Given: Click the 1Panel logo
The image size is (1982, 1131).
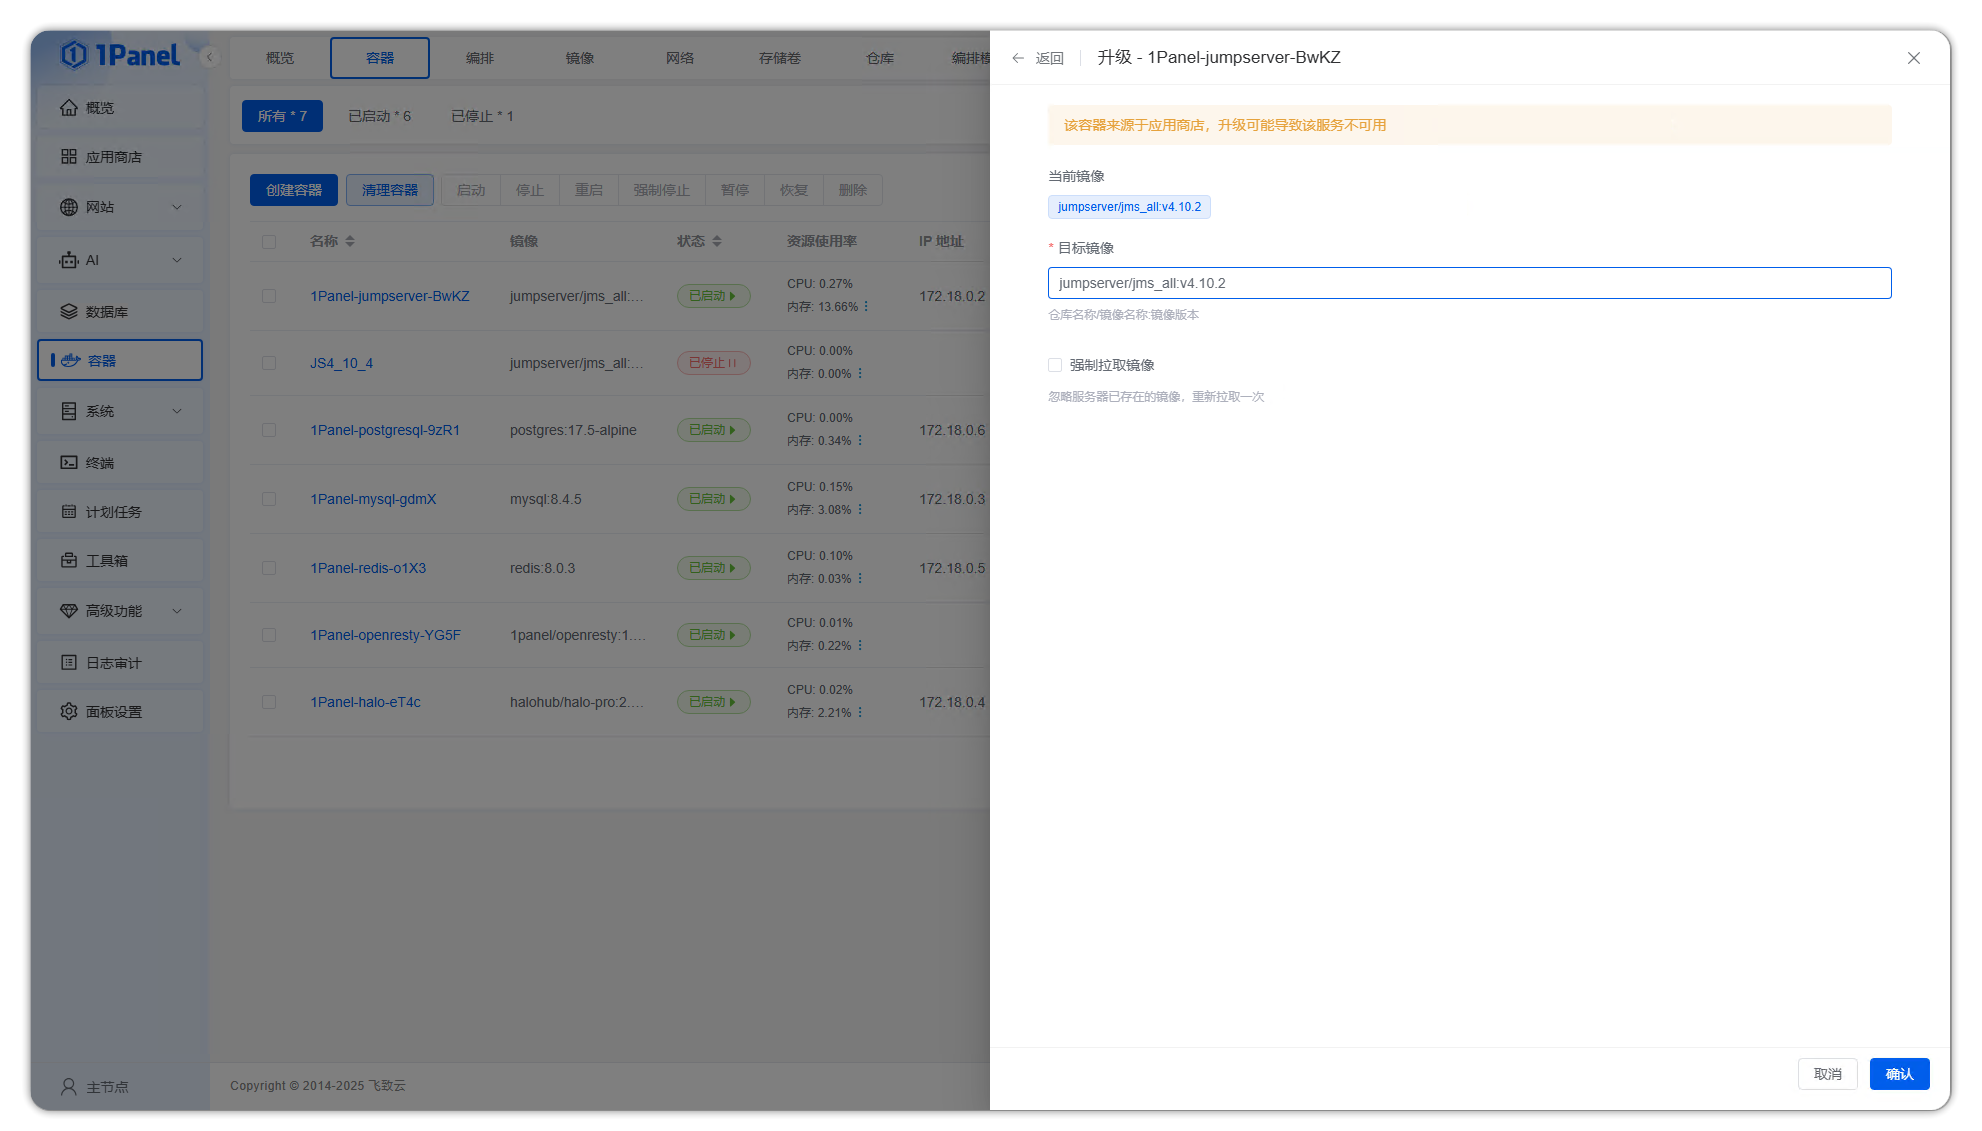Looking at the screenshot, I should pos(120,55).
